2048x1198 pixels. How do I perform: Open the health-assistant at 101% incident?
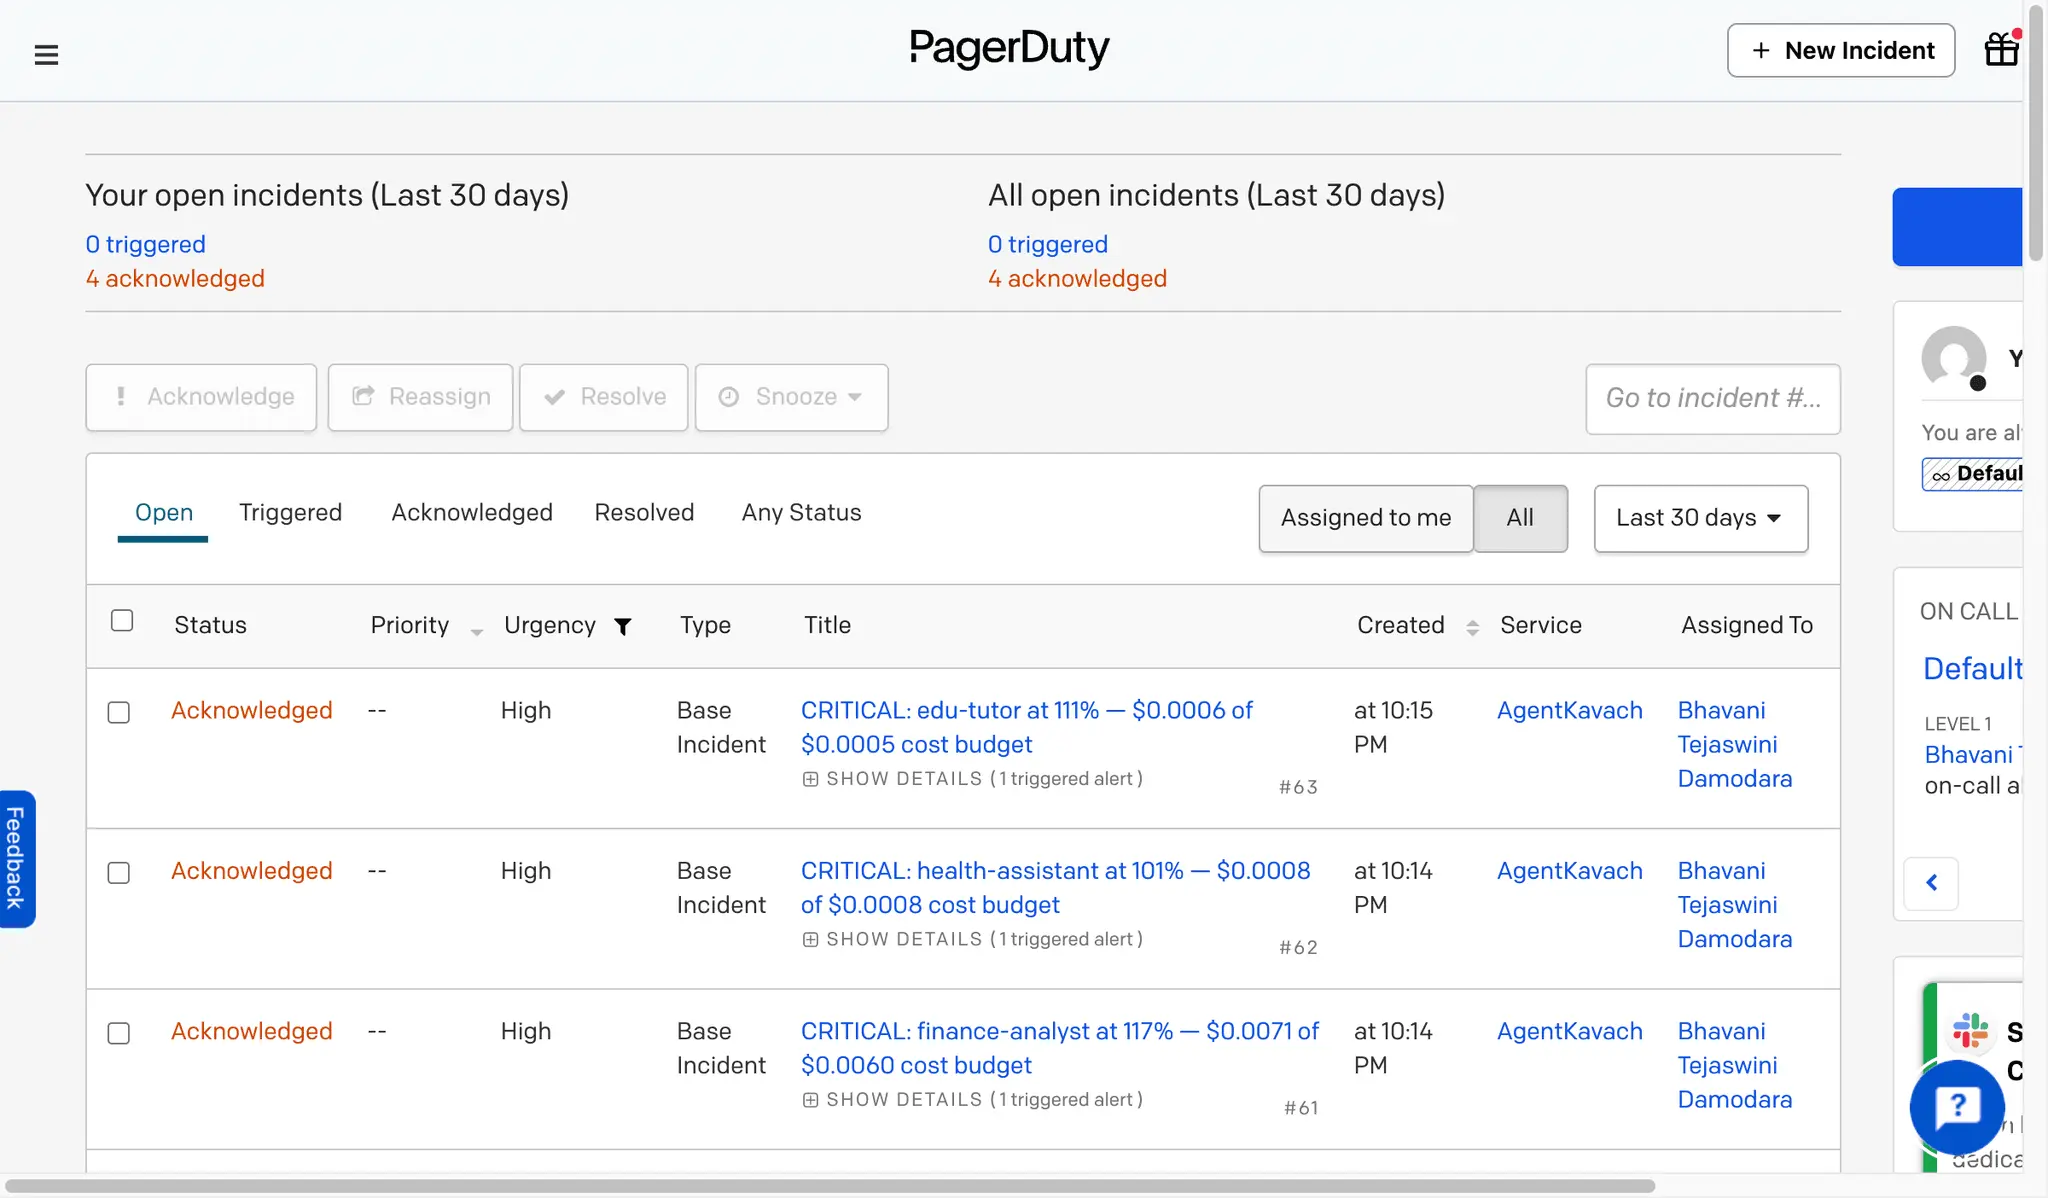click(1055, 887)
